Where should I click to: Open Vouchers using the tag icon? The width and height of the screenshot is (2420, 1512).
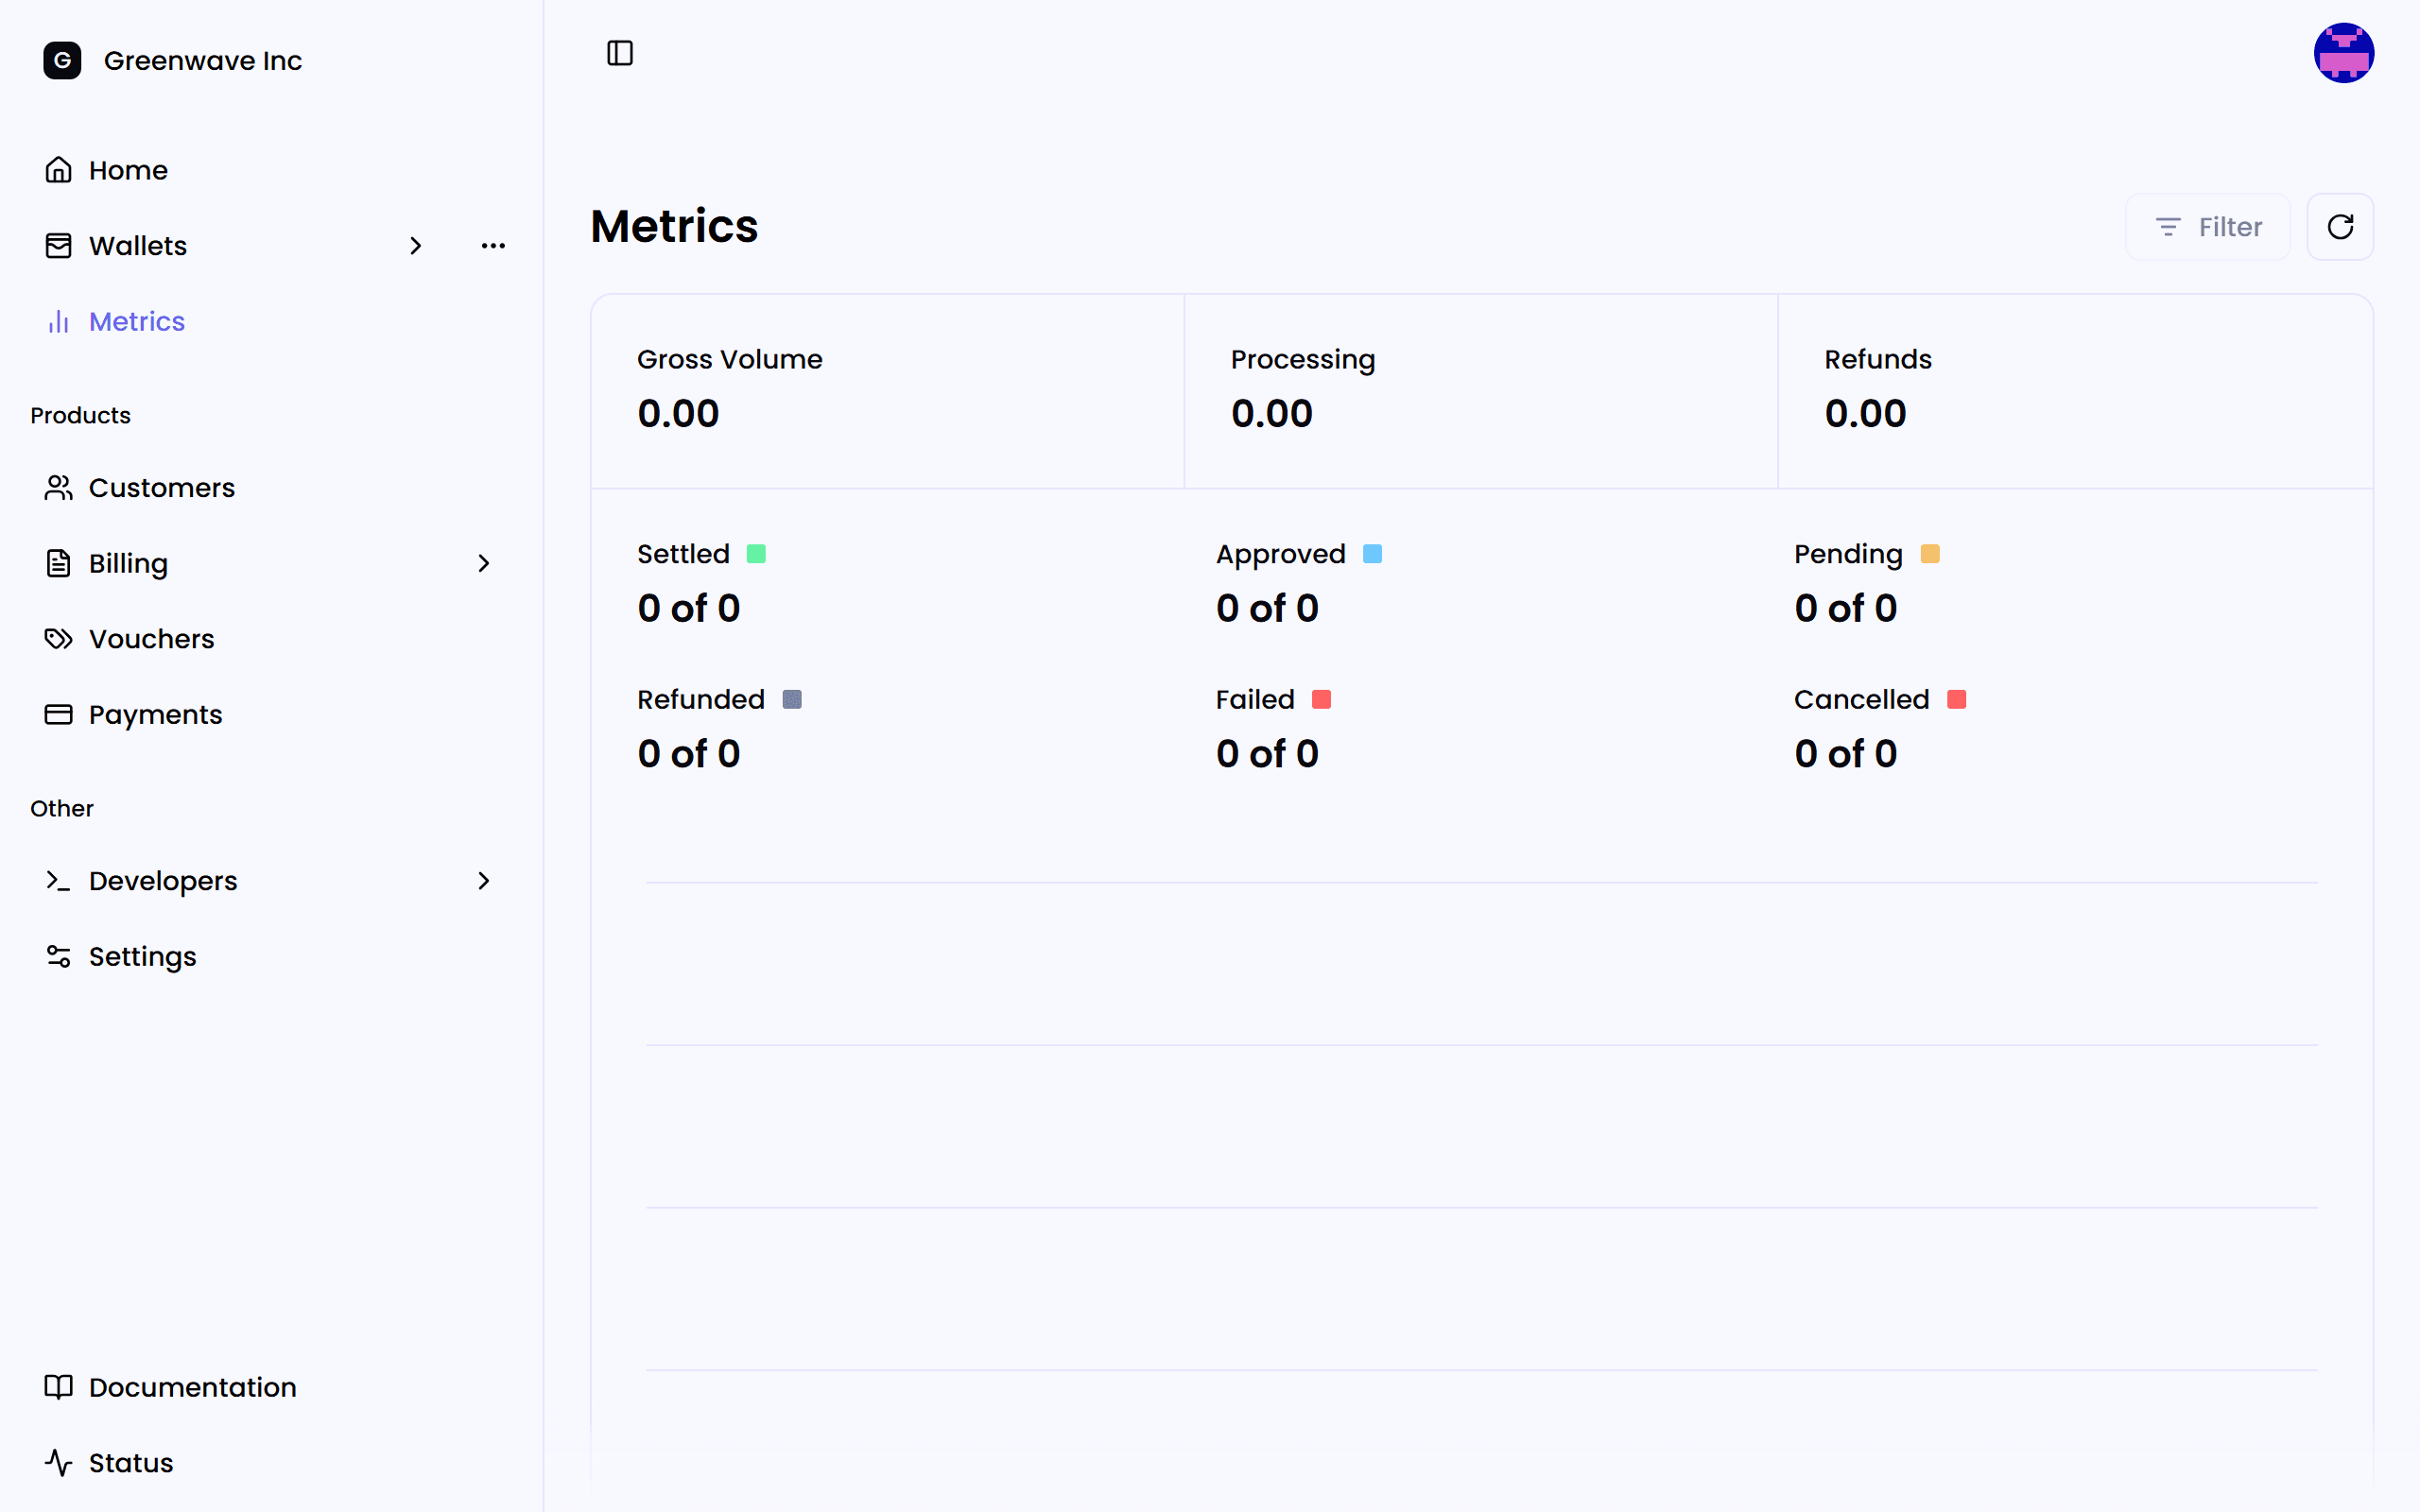coord(58,638)
